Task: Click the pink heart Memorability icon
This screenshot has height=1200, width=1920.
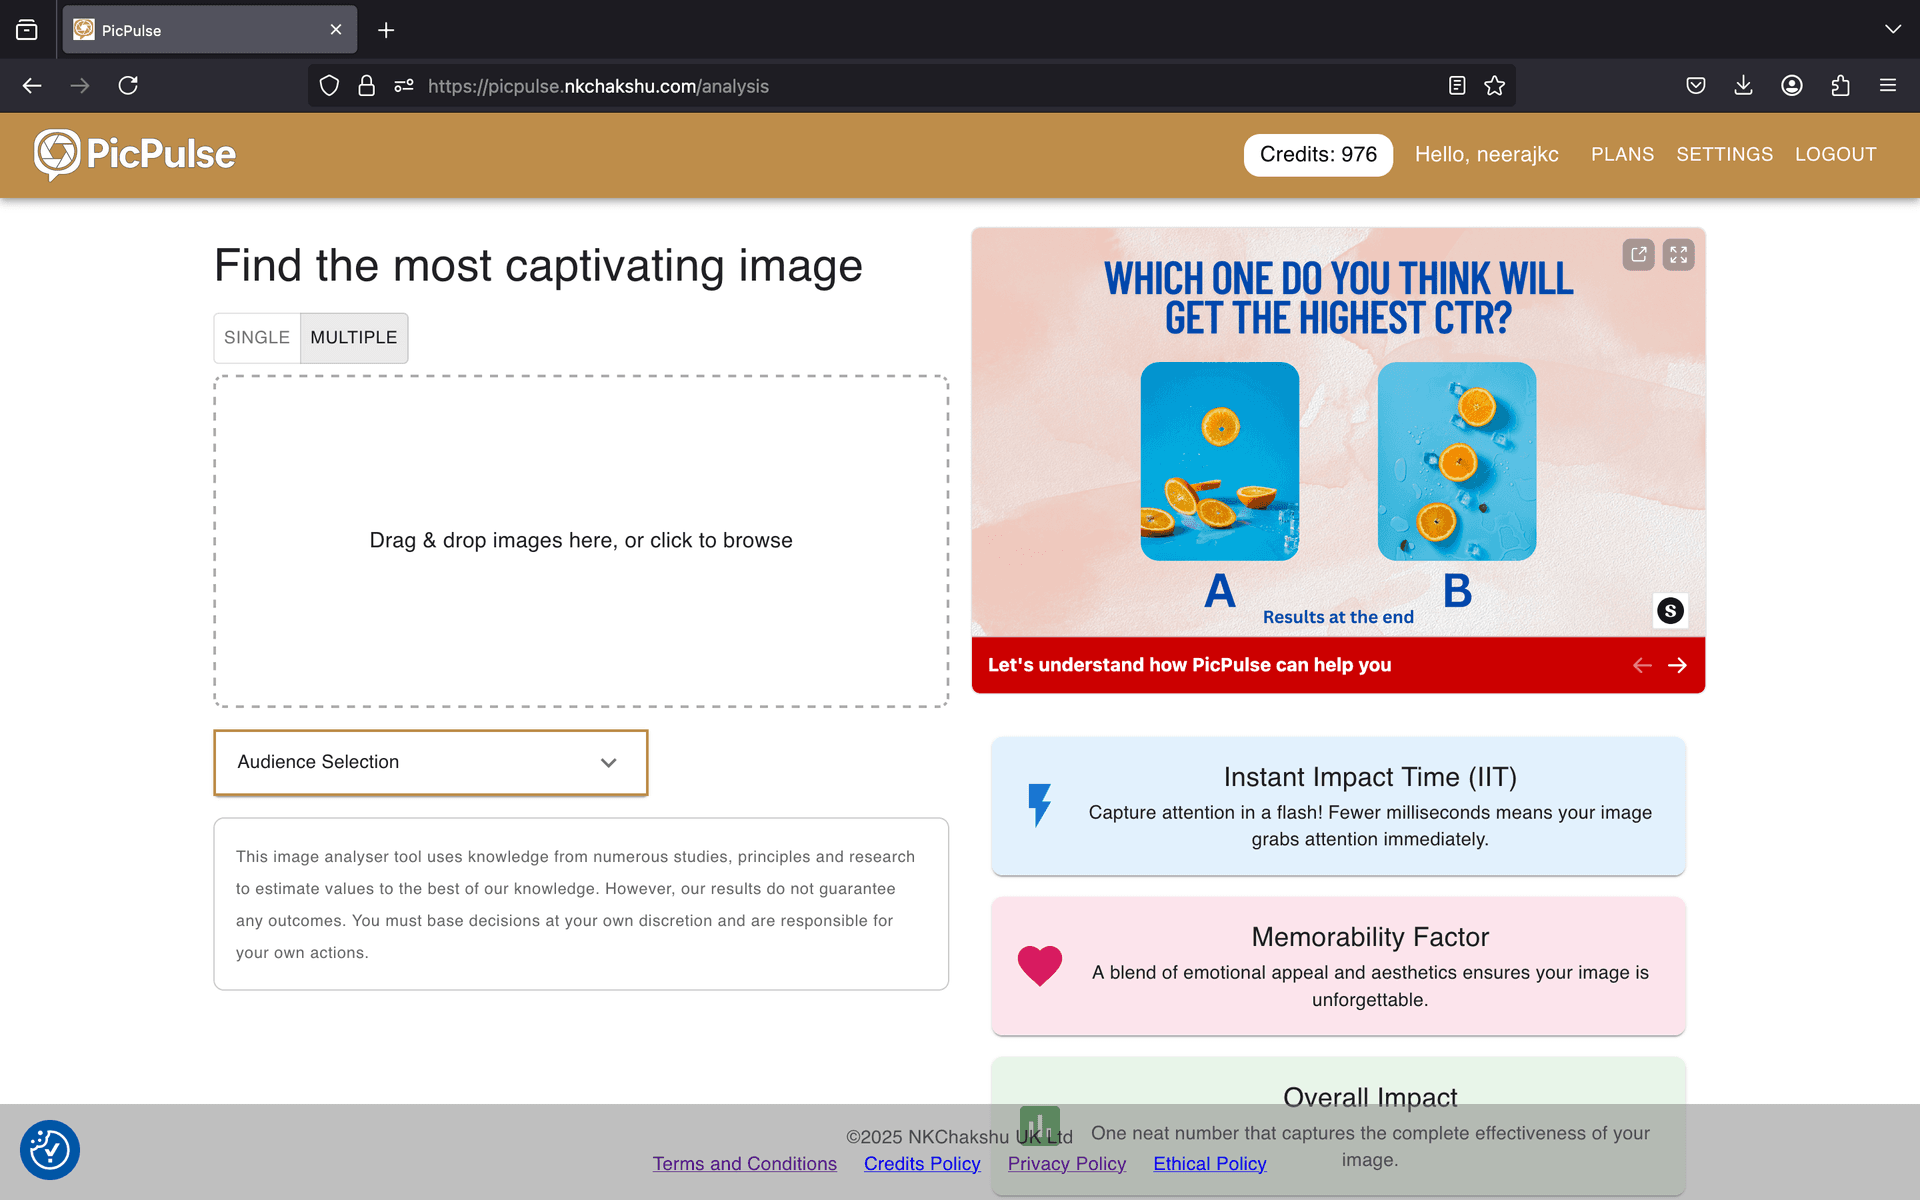Action: coord(1040,965)
